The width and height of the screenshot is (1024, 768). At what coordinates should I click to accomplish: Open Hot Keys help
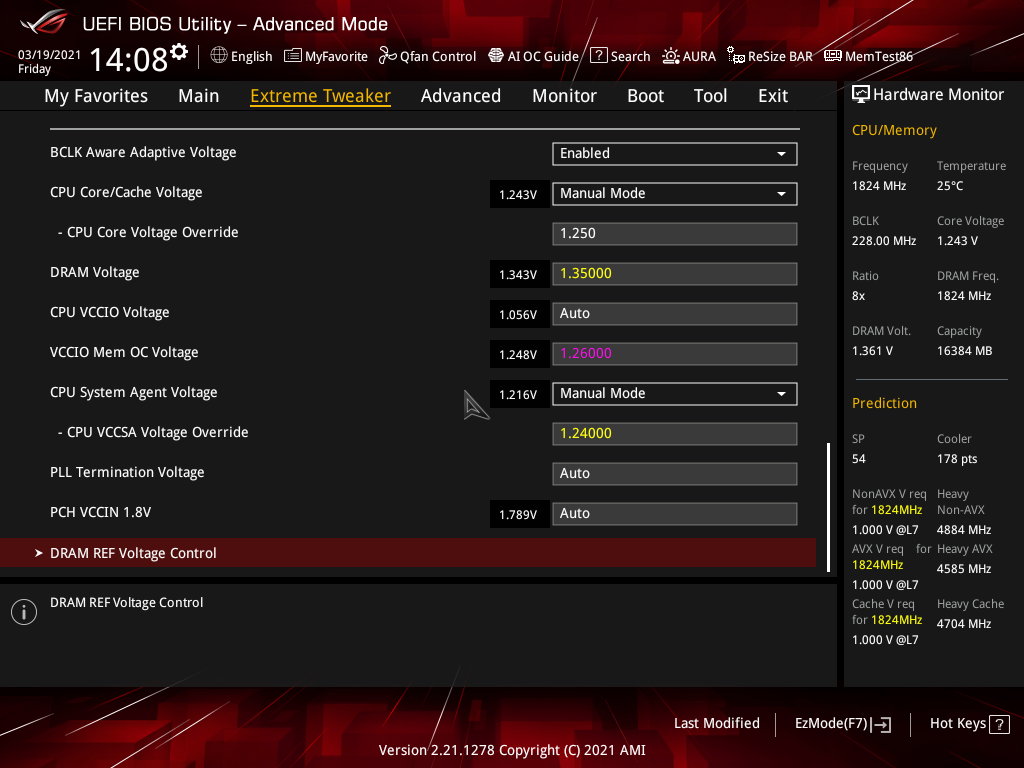coord(969,724)
